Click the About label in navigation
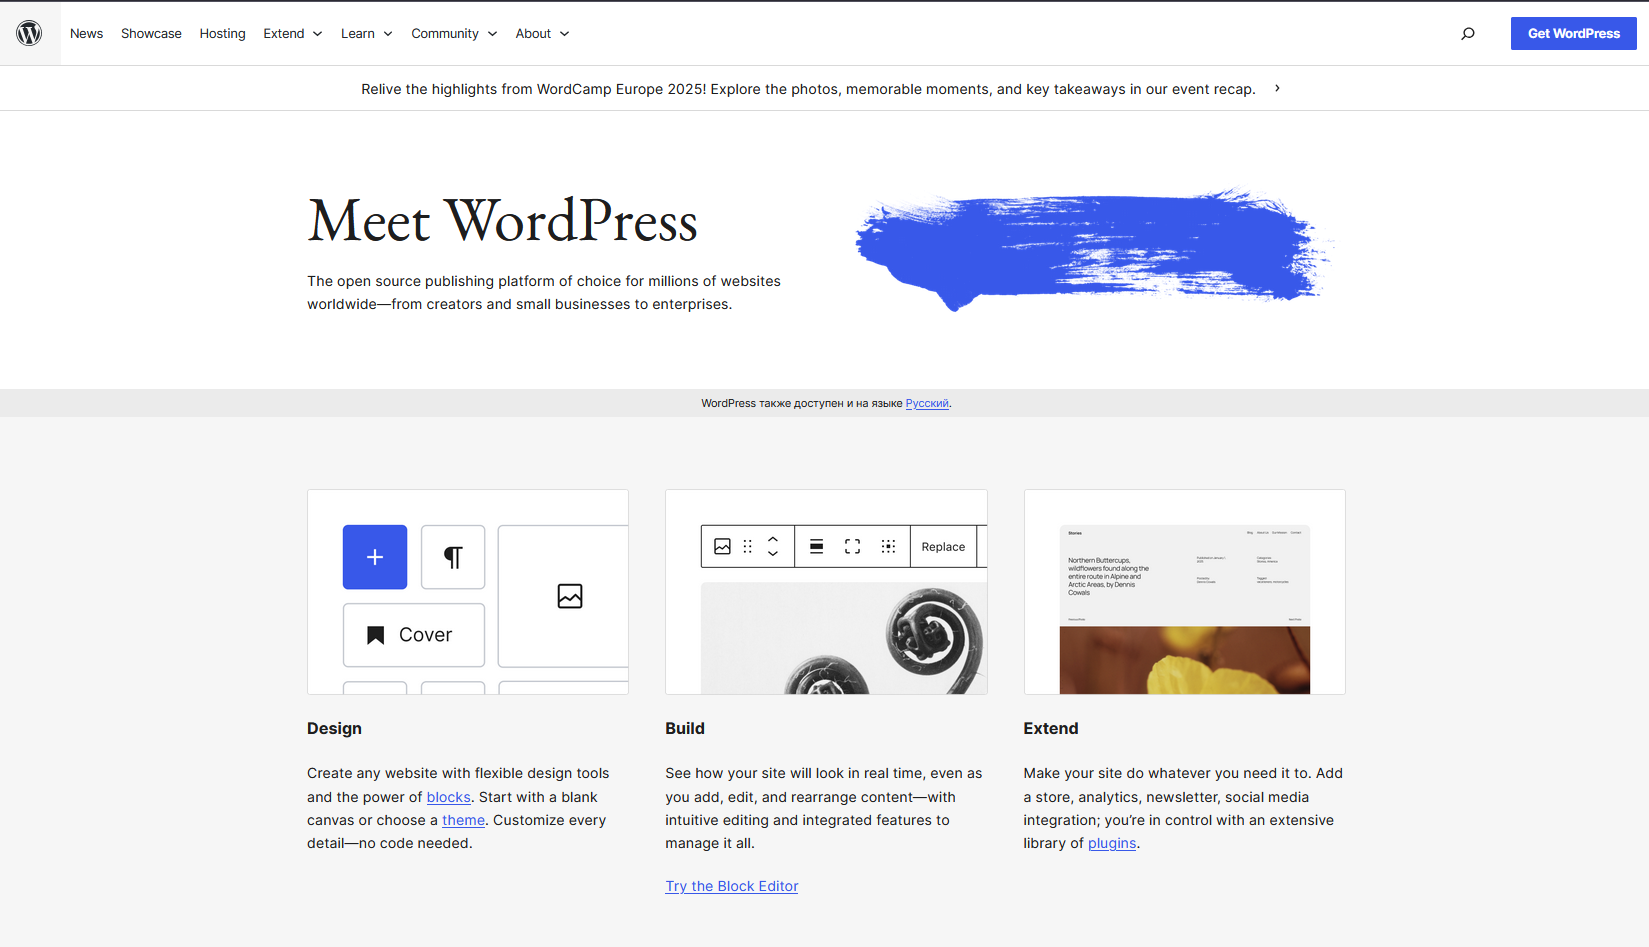Image resolution: width=1649 pixels, height=947 pixels. pos(533,34)
